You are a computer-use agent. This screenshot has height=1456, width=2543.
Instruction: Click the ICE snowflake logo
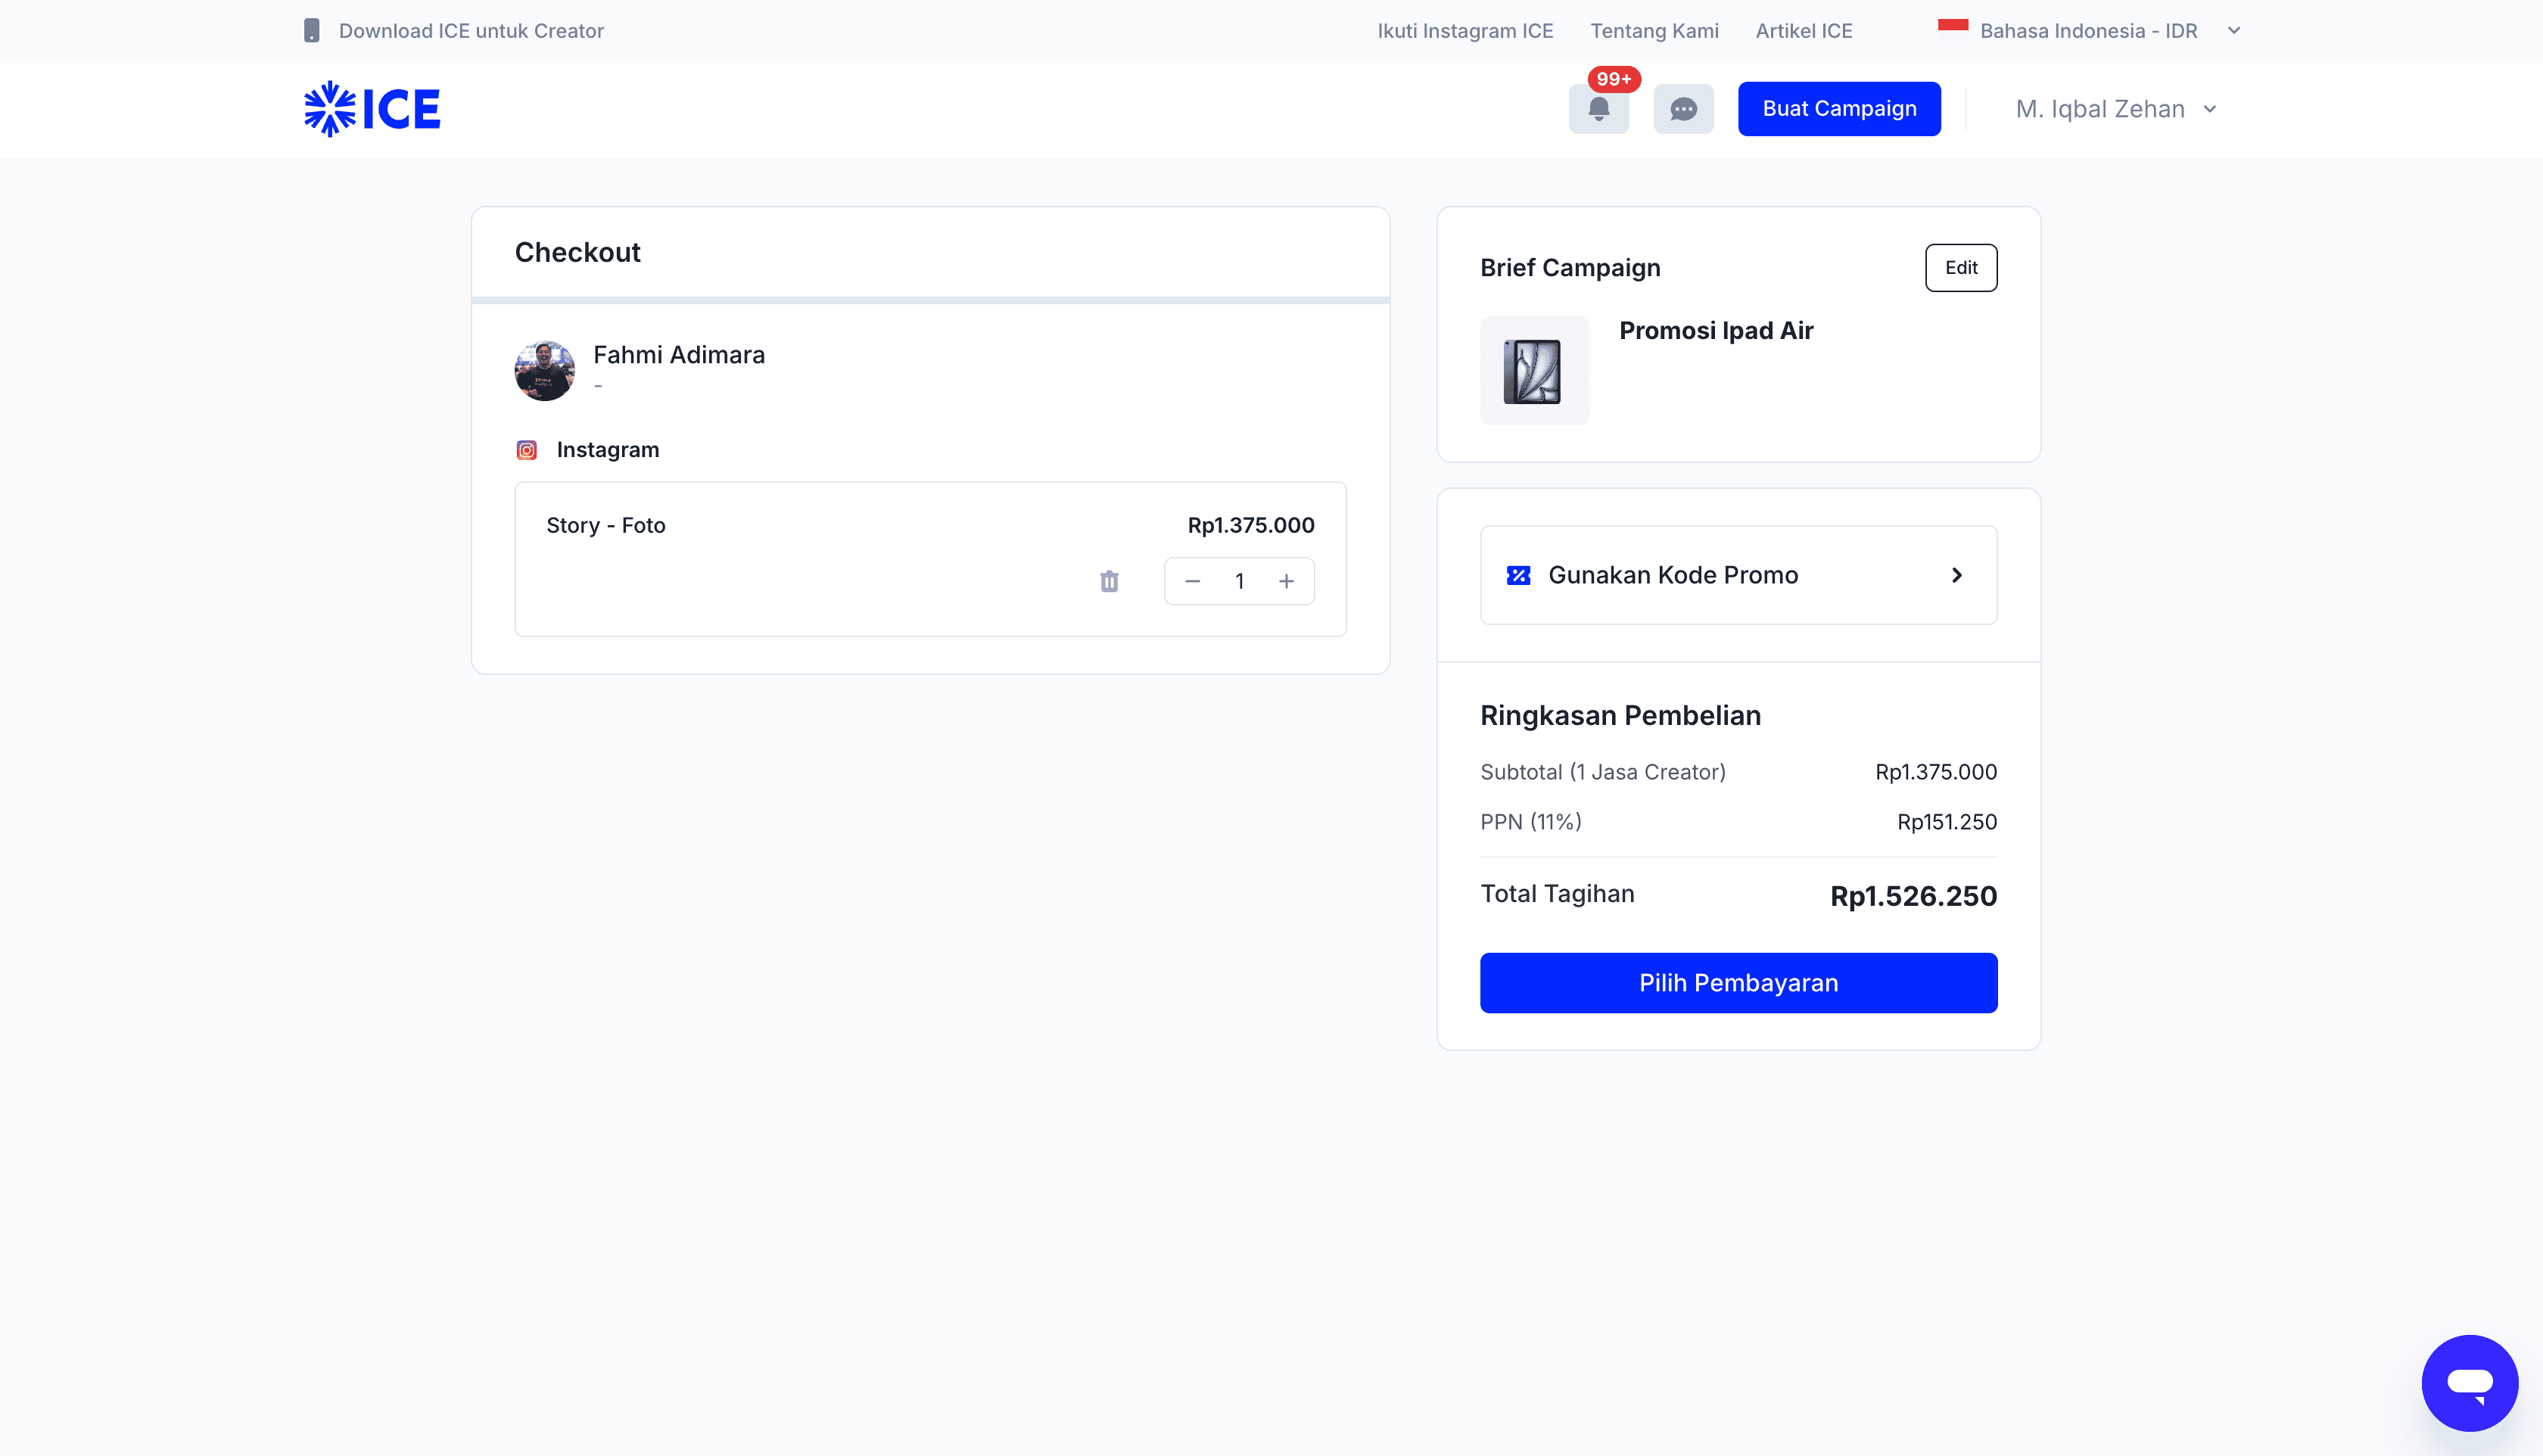[x=372, y=109]
